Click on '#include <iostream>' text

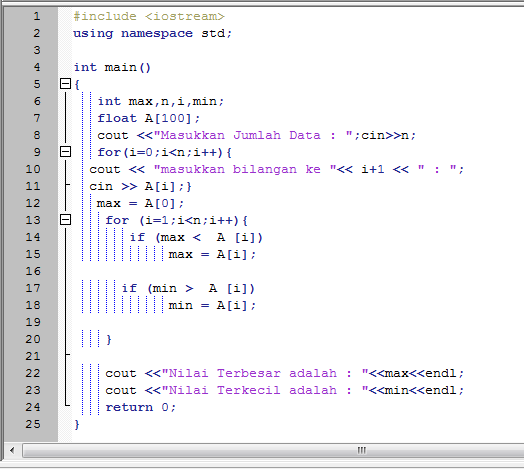pos(149,16)
